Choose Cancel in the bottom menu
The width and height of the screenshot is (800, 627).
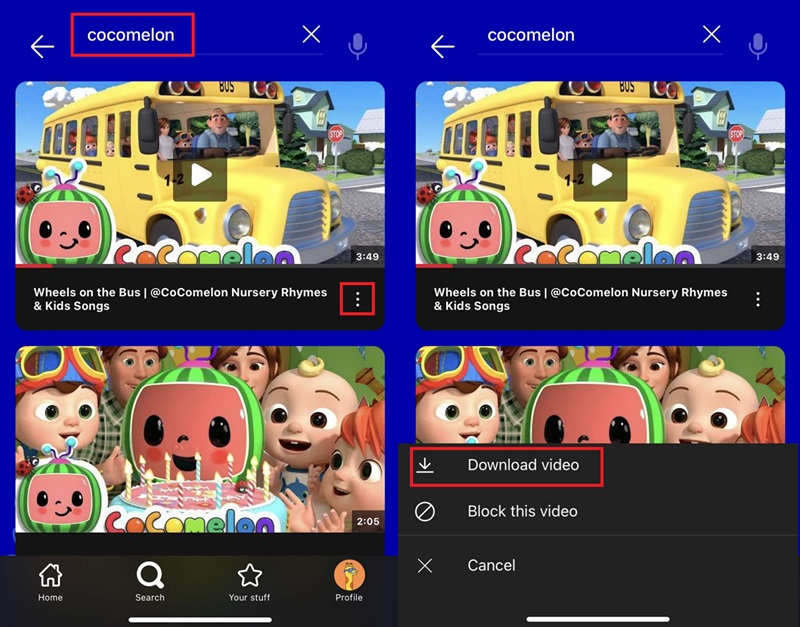pyautogui.click(x=597, y=565)
